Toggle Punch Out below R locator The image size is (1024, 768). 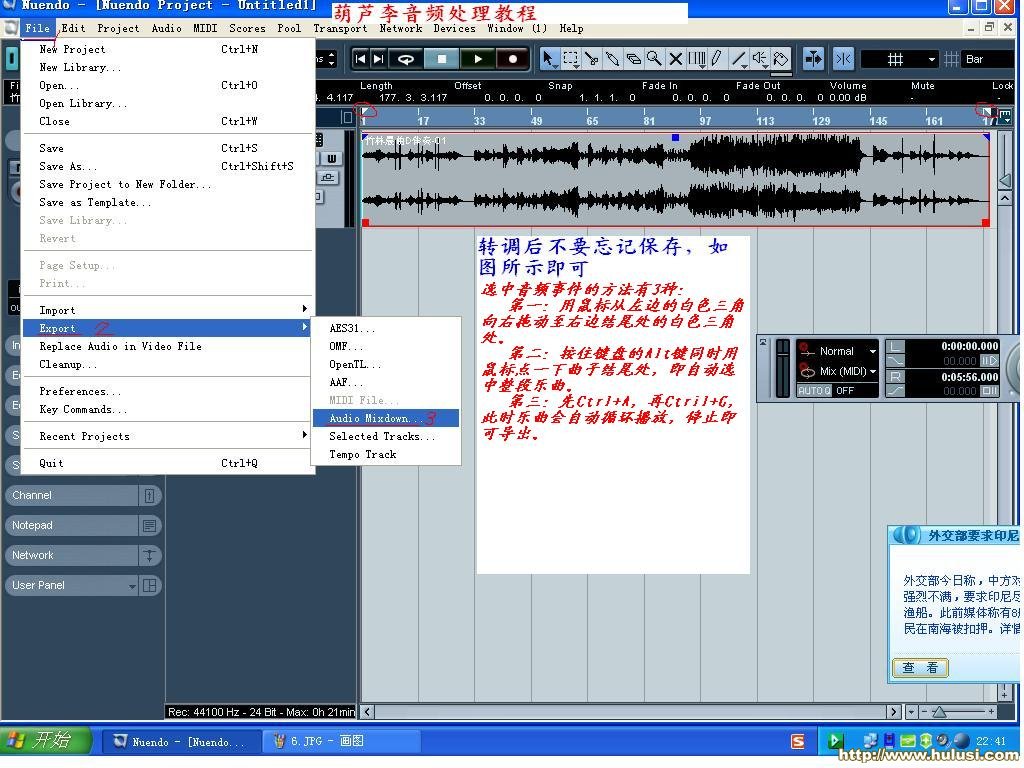click(x=895, y=391)
